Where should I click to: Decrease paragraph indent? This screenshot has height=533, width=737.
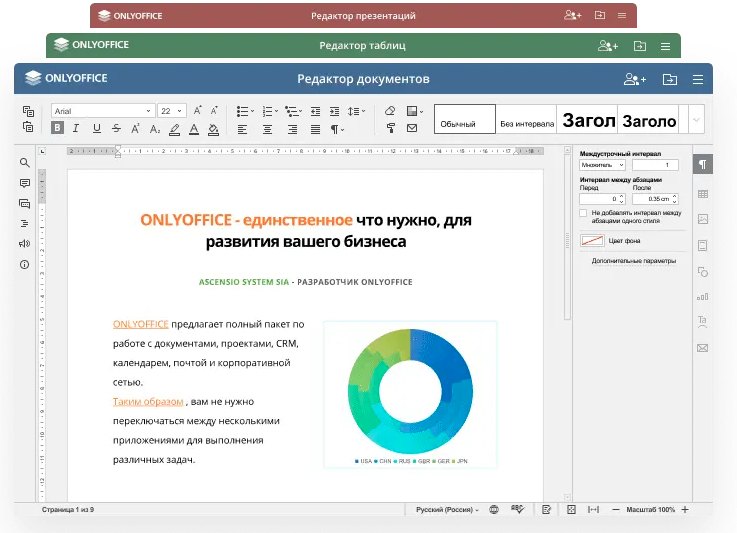click(315, 111)
